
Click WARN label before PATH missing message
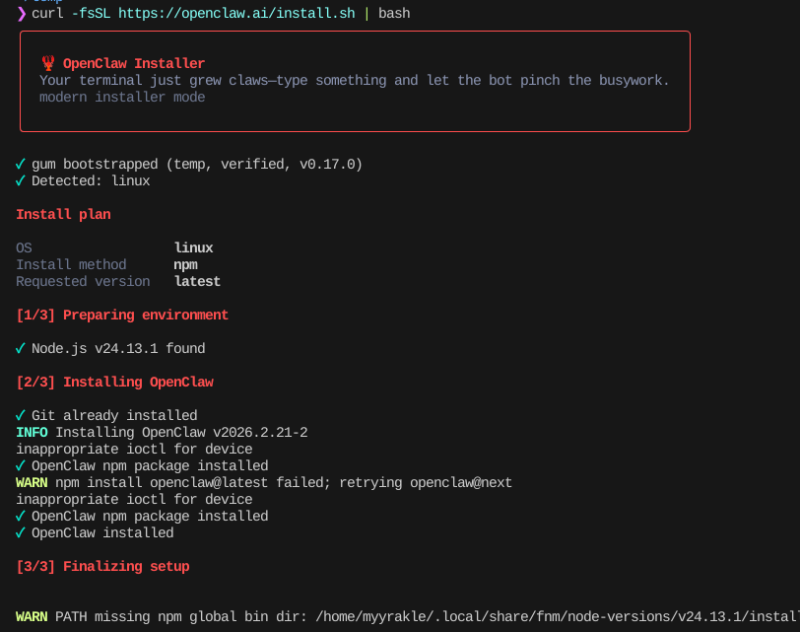(x=32, y=617)
